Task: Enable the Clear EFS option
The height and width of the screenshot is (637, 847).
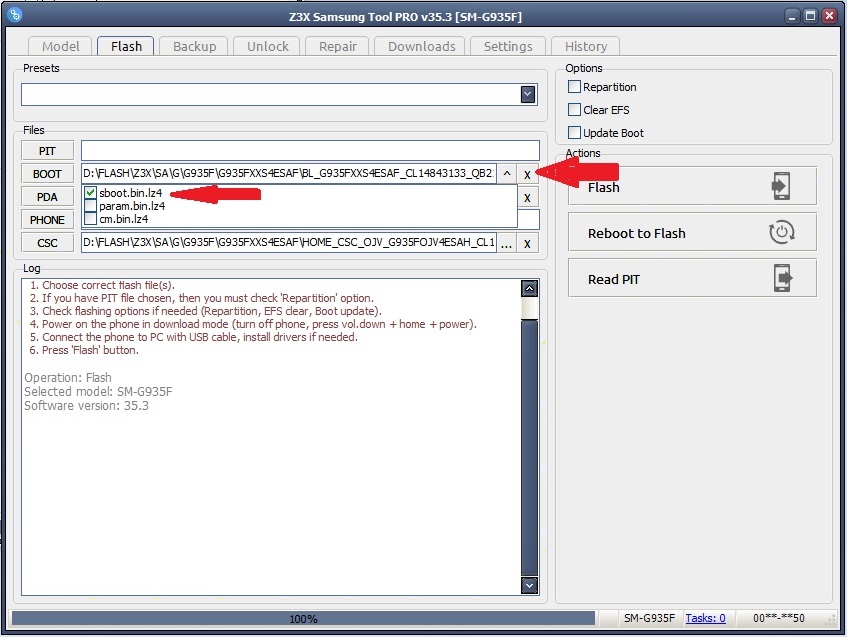Action: (x=574, y=110)
